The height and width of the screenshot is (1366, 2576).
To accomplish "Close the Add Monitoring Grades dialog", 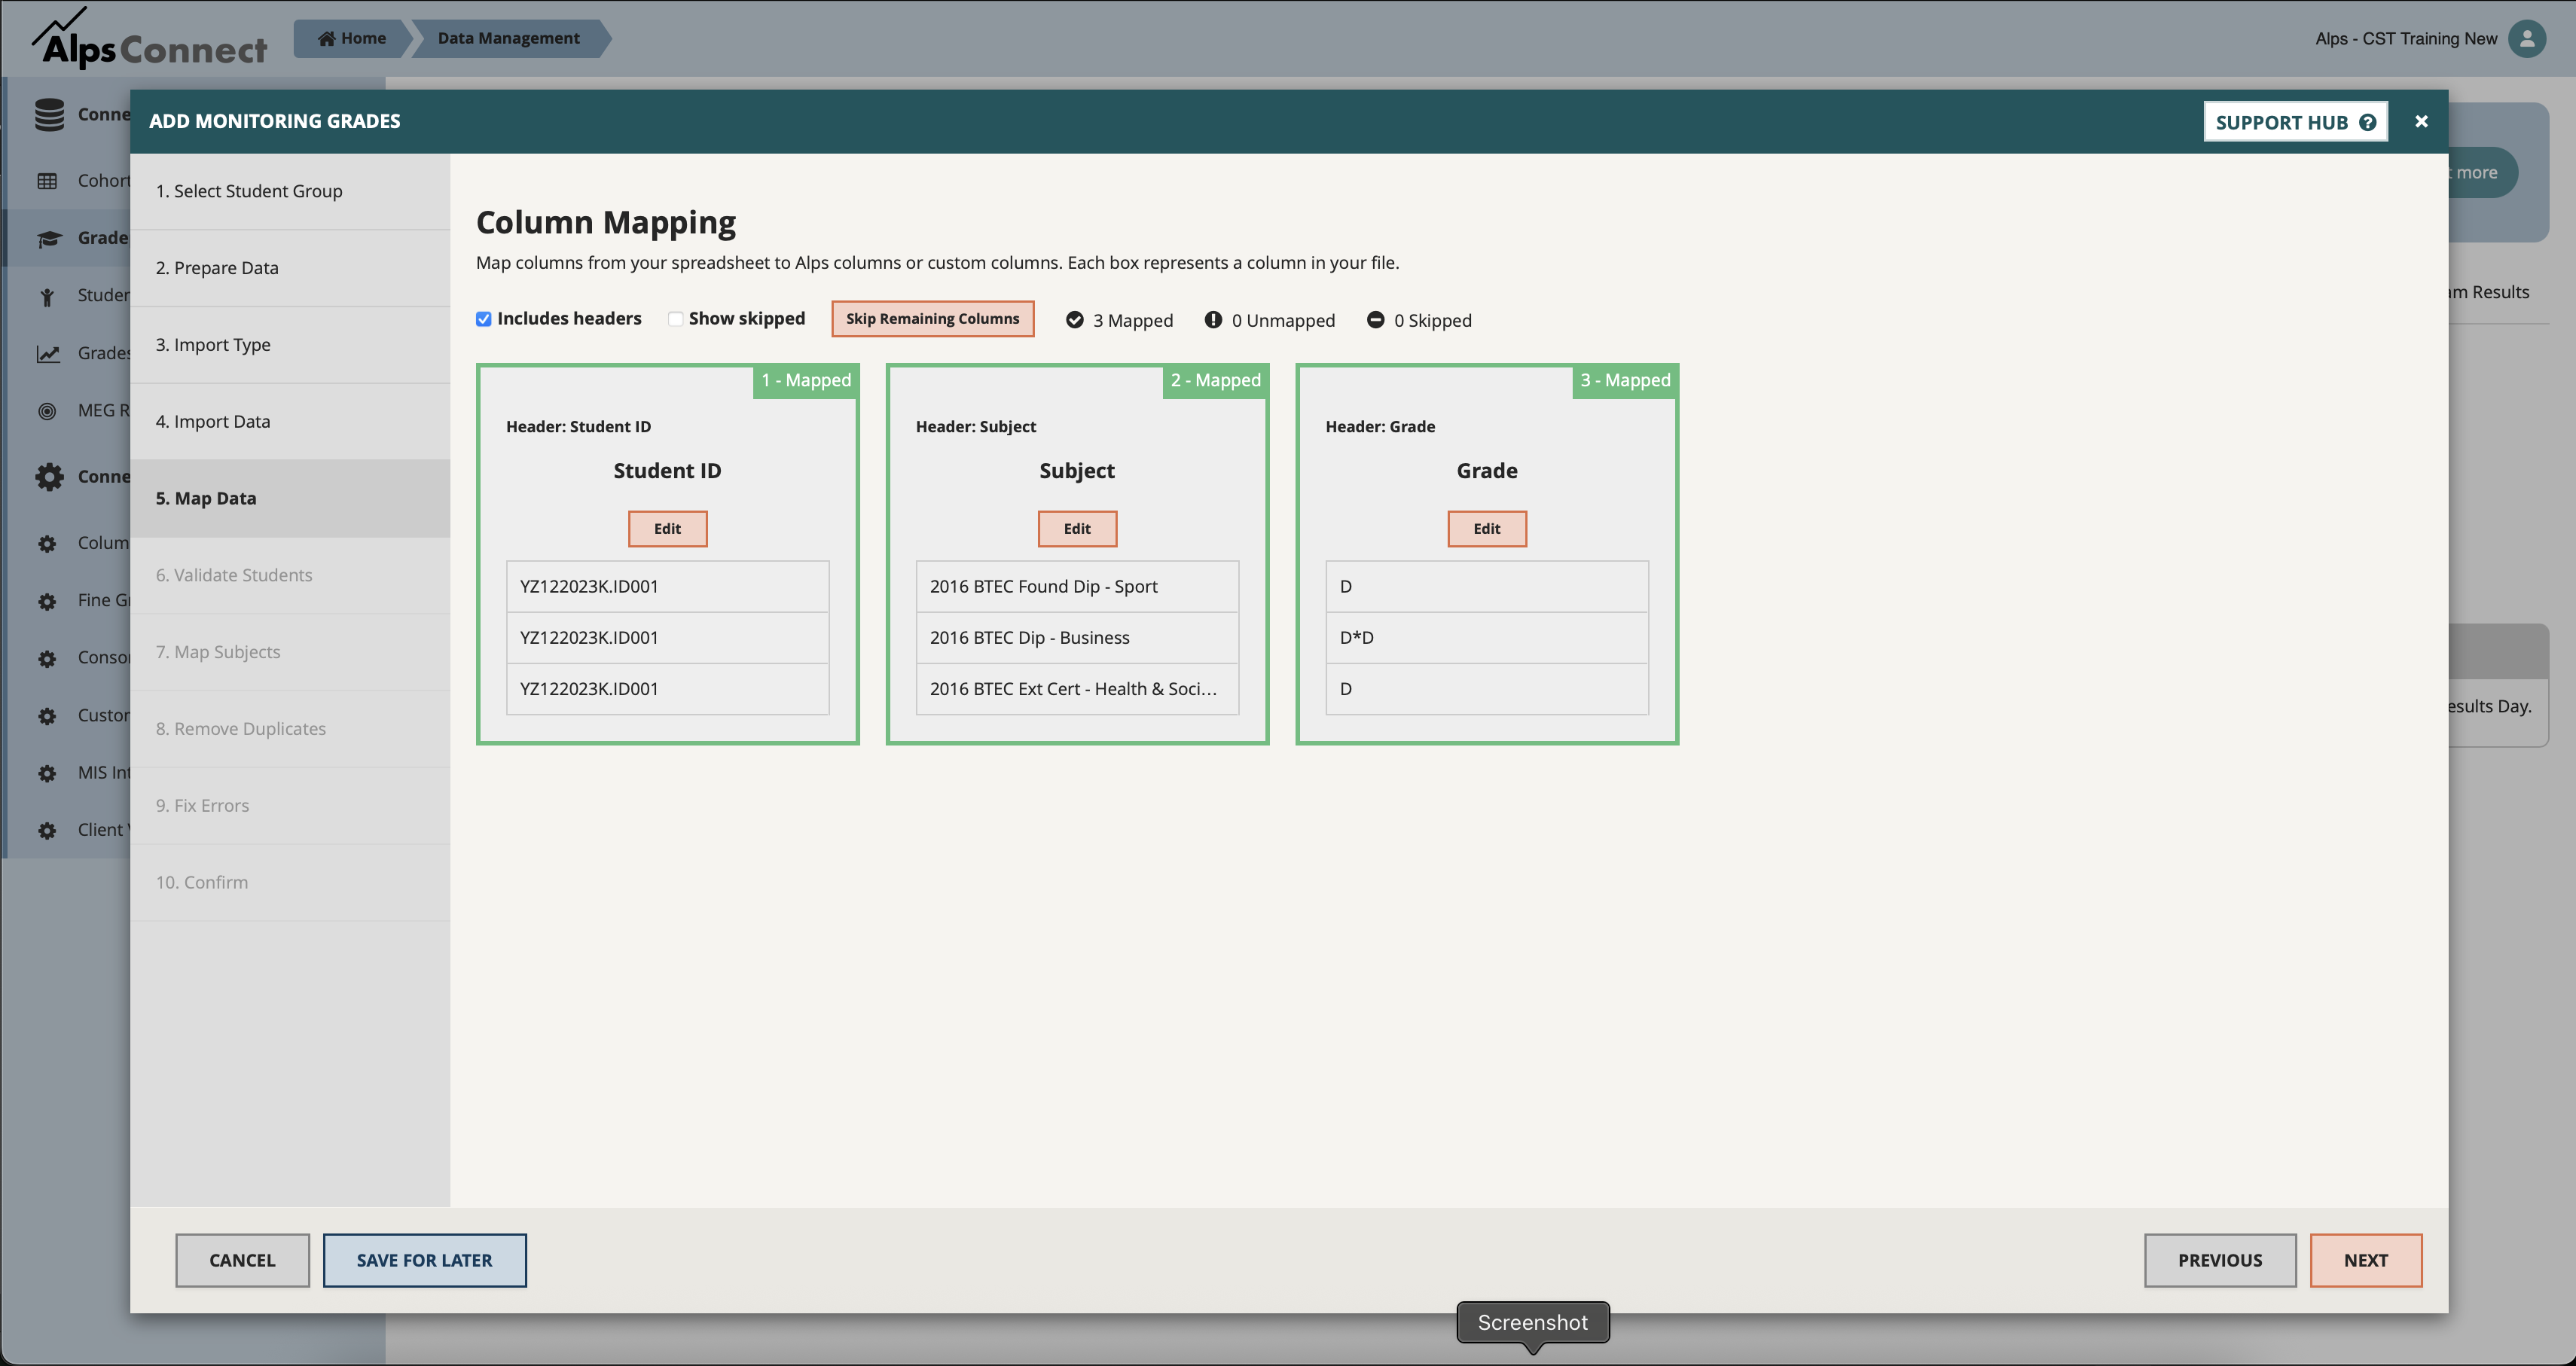I will pos(2421,121).
